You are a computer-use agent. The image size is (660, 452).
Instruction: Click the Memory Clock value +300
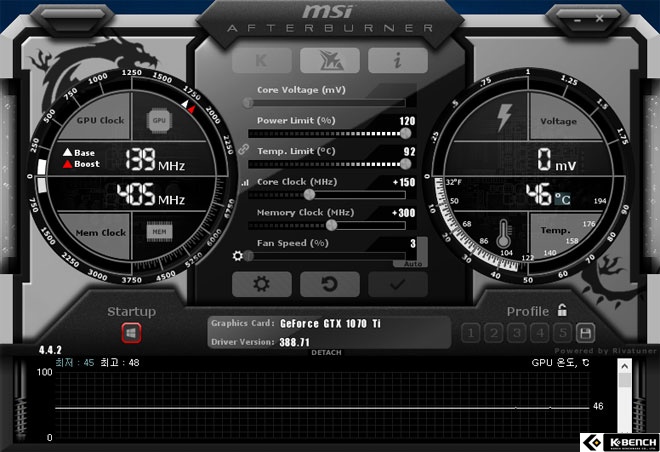coord(403,213)
